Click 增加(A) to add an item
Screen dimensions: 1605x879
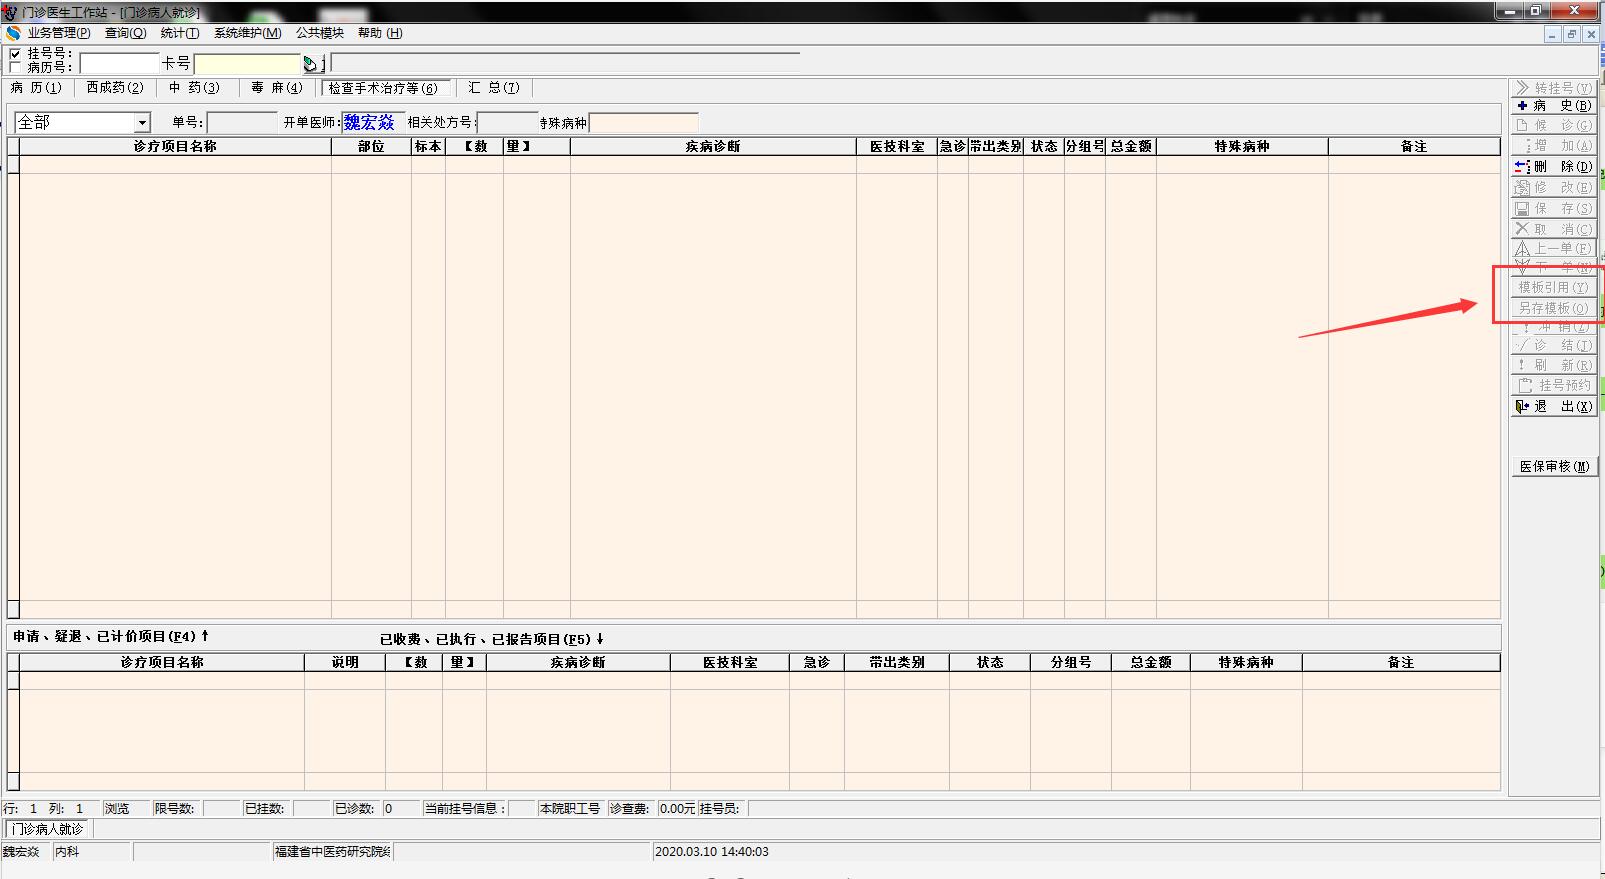pos(1553,146)
